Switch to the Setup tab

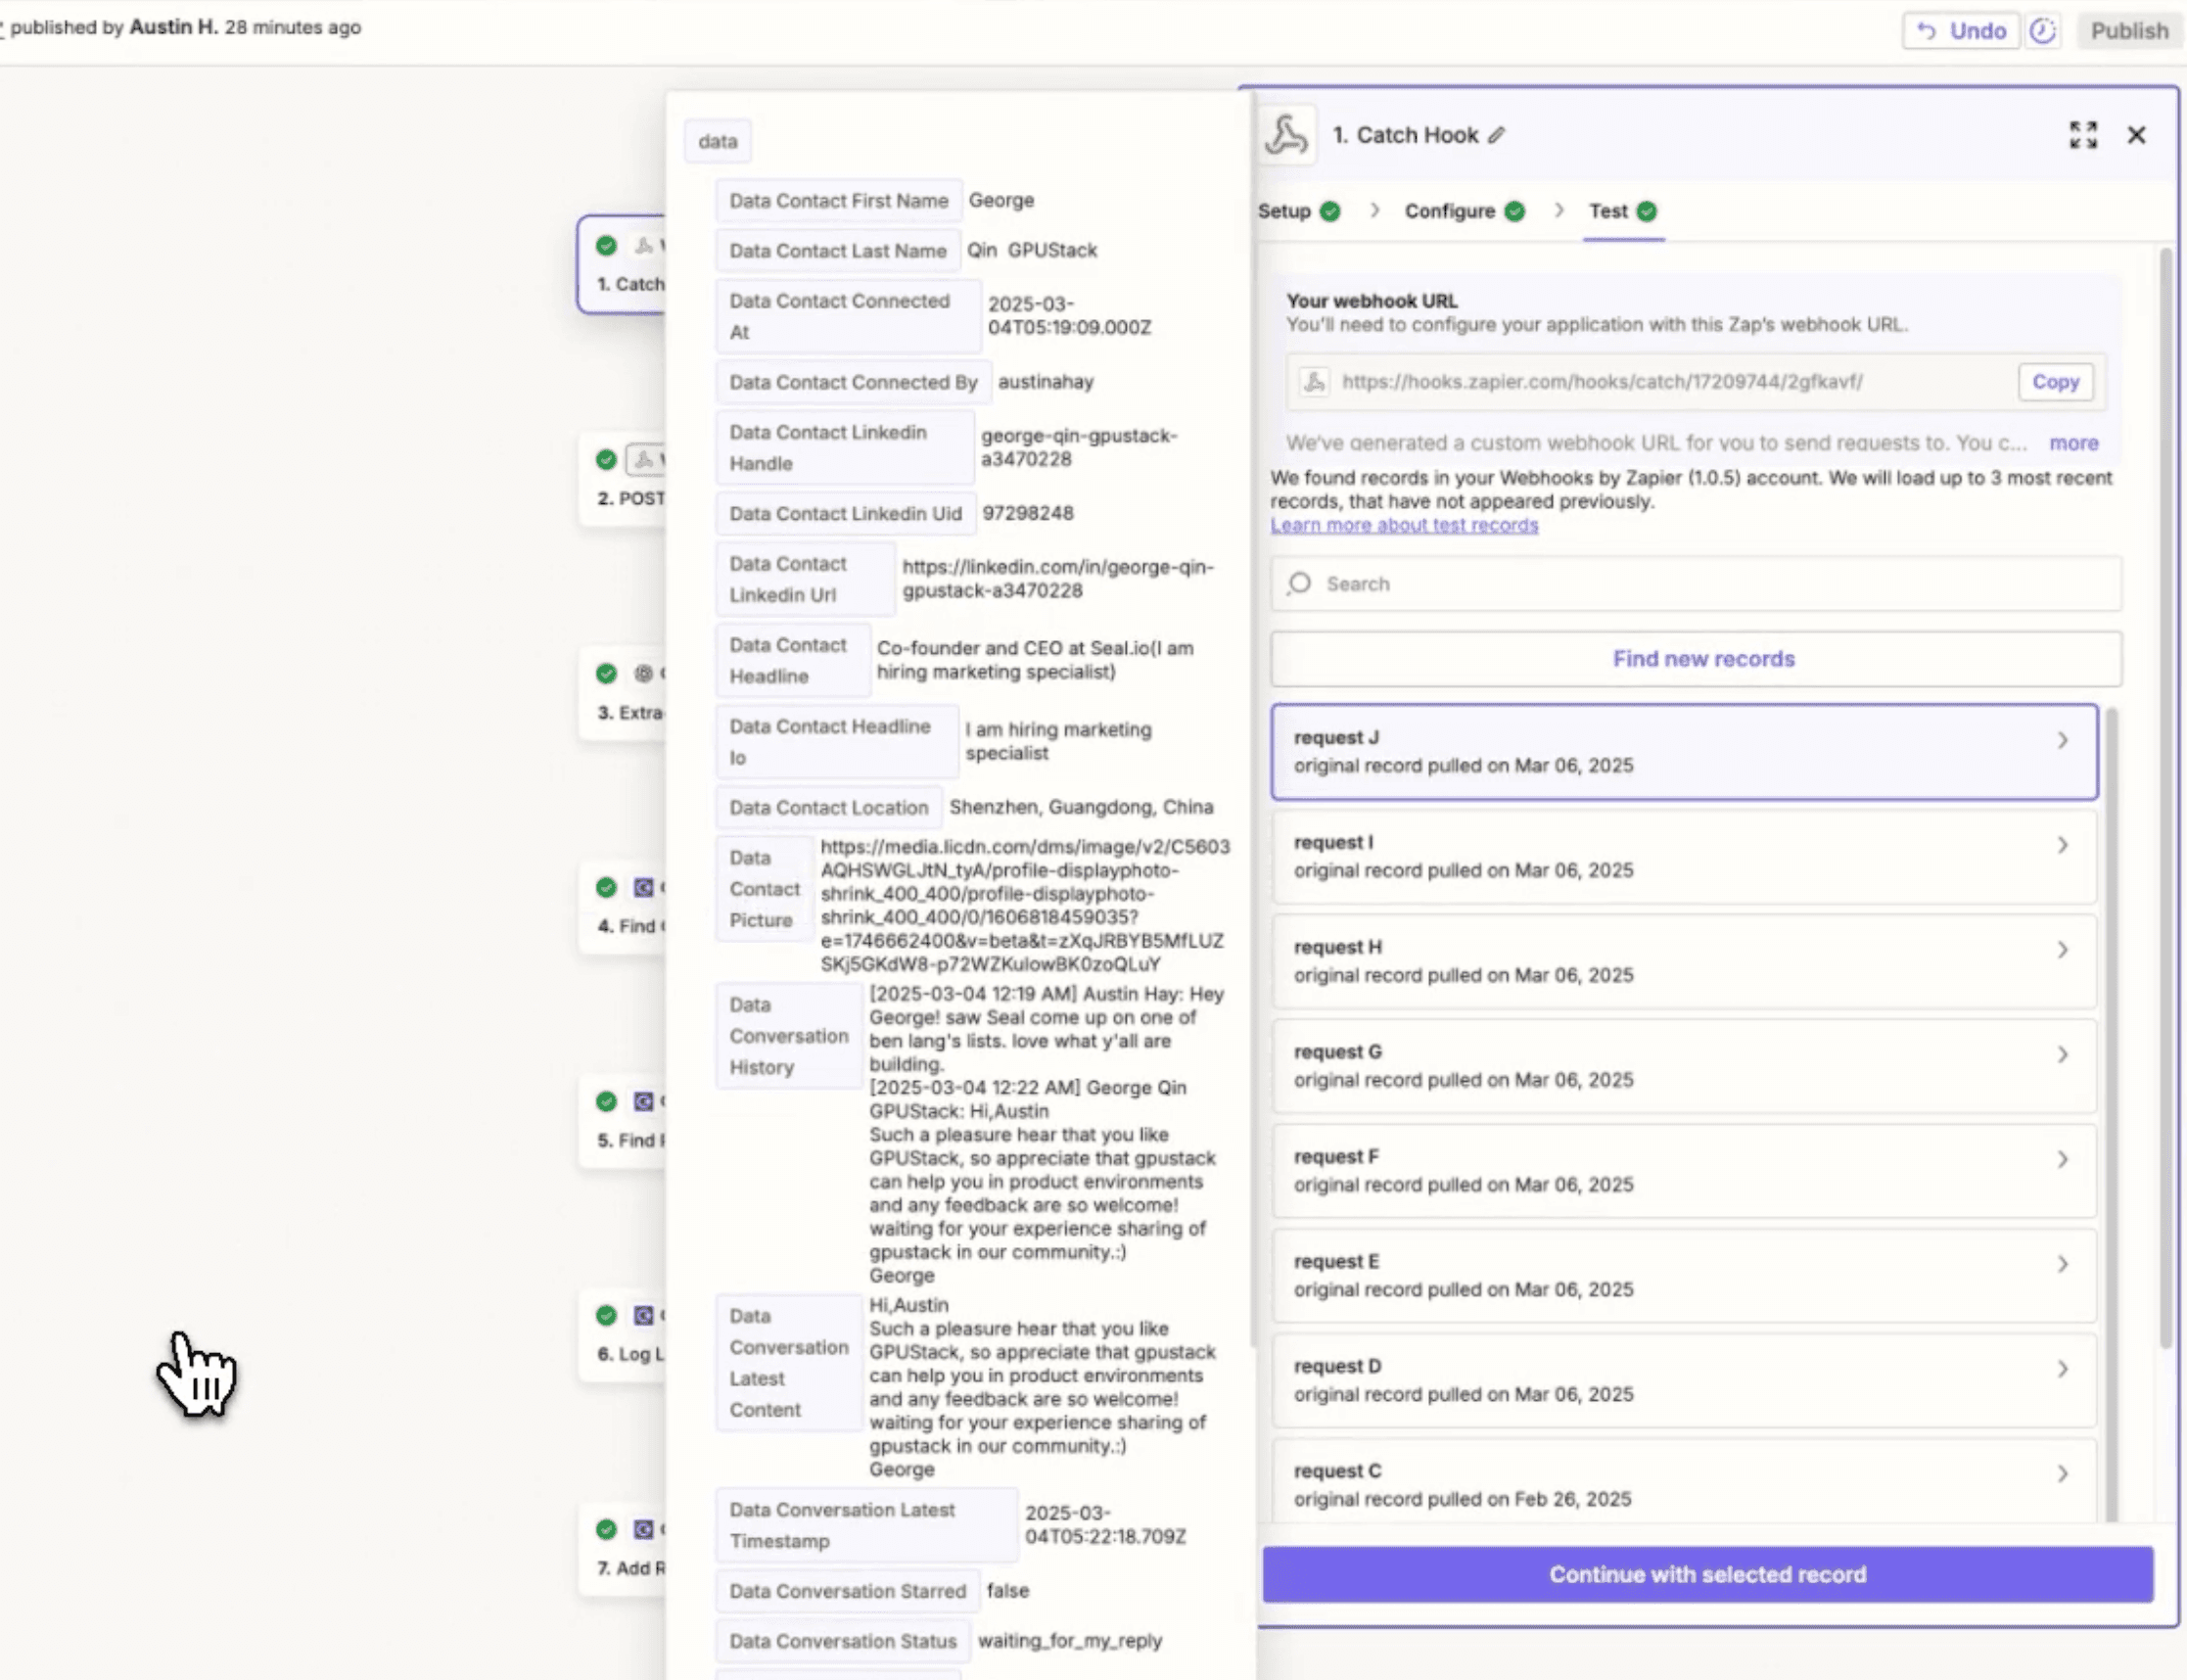point(1285,211)
